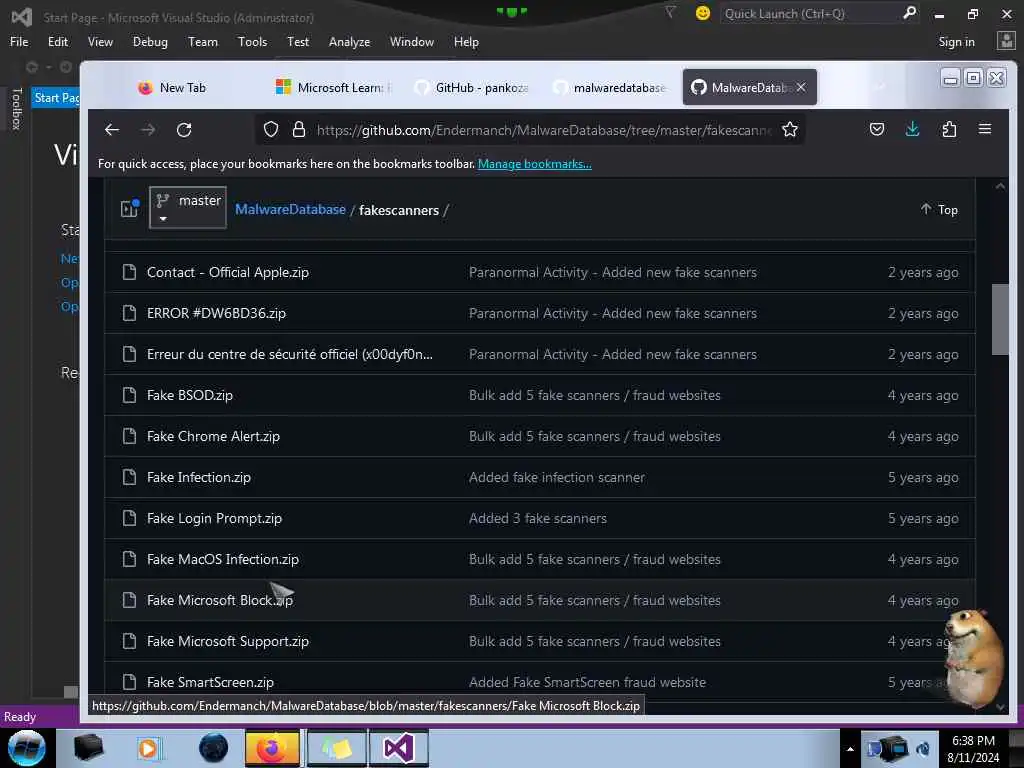1024x768 pixels.
Task: Open the 'Added fake infection scanner' commit
Action: click(x=556, y=477)
